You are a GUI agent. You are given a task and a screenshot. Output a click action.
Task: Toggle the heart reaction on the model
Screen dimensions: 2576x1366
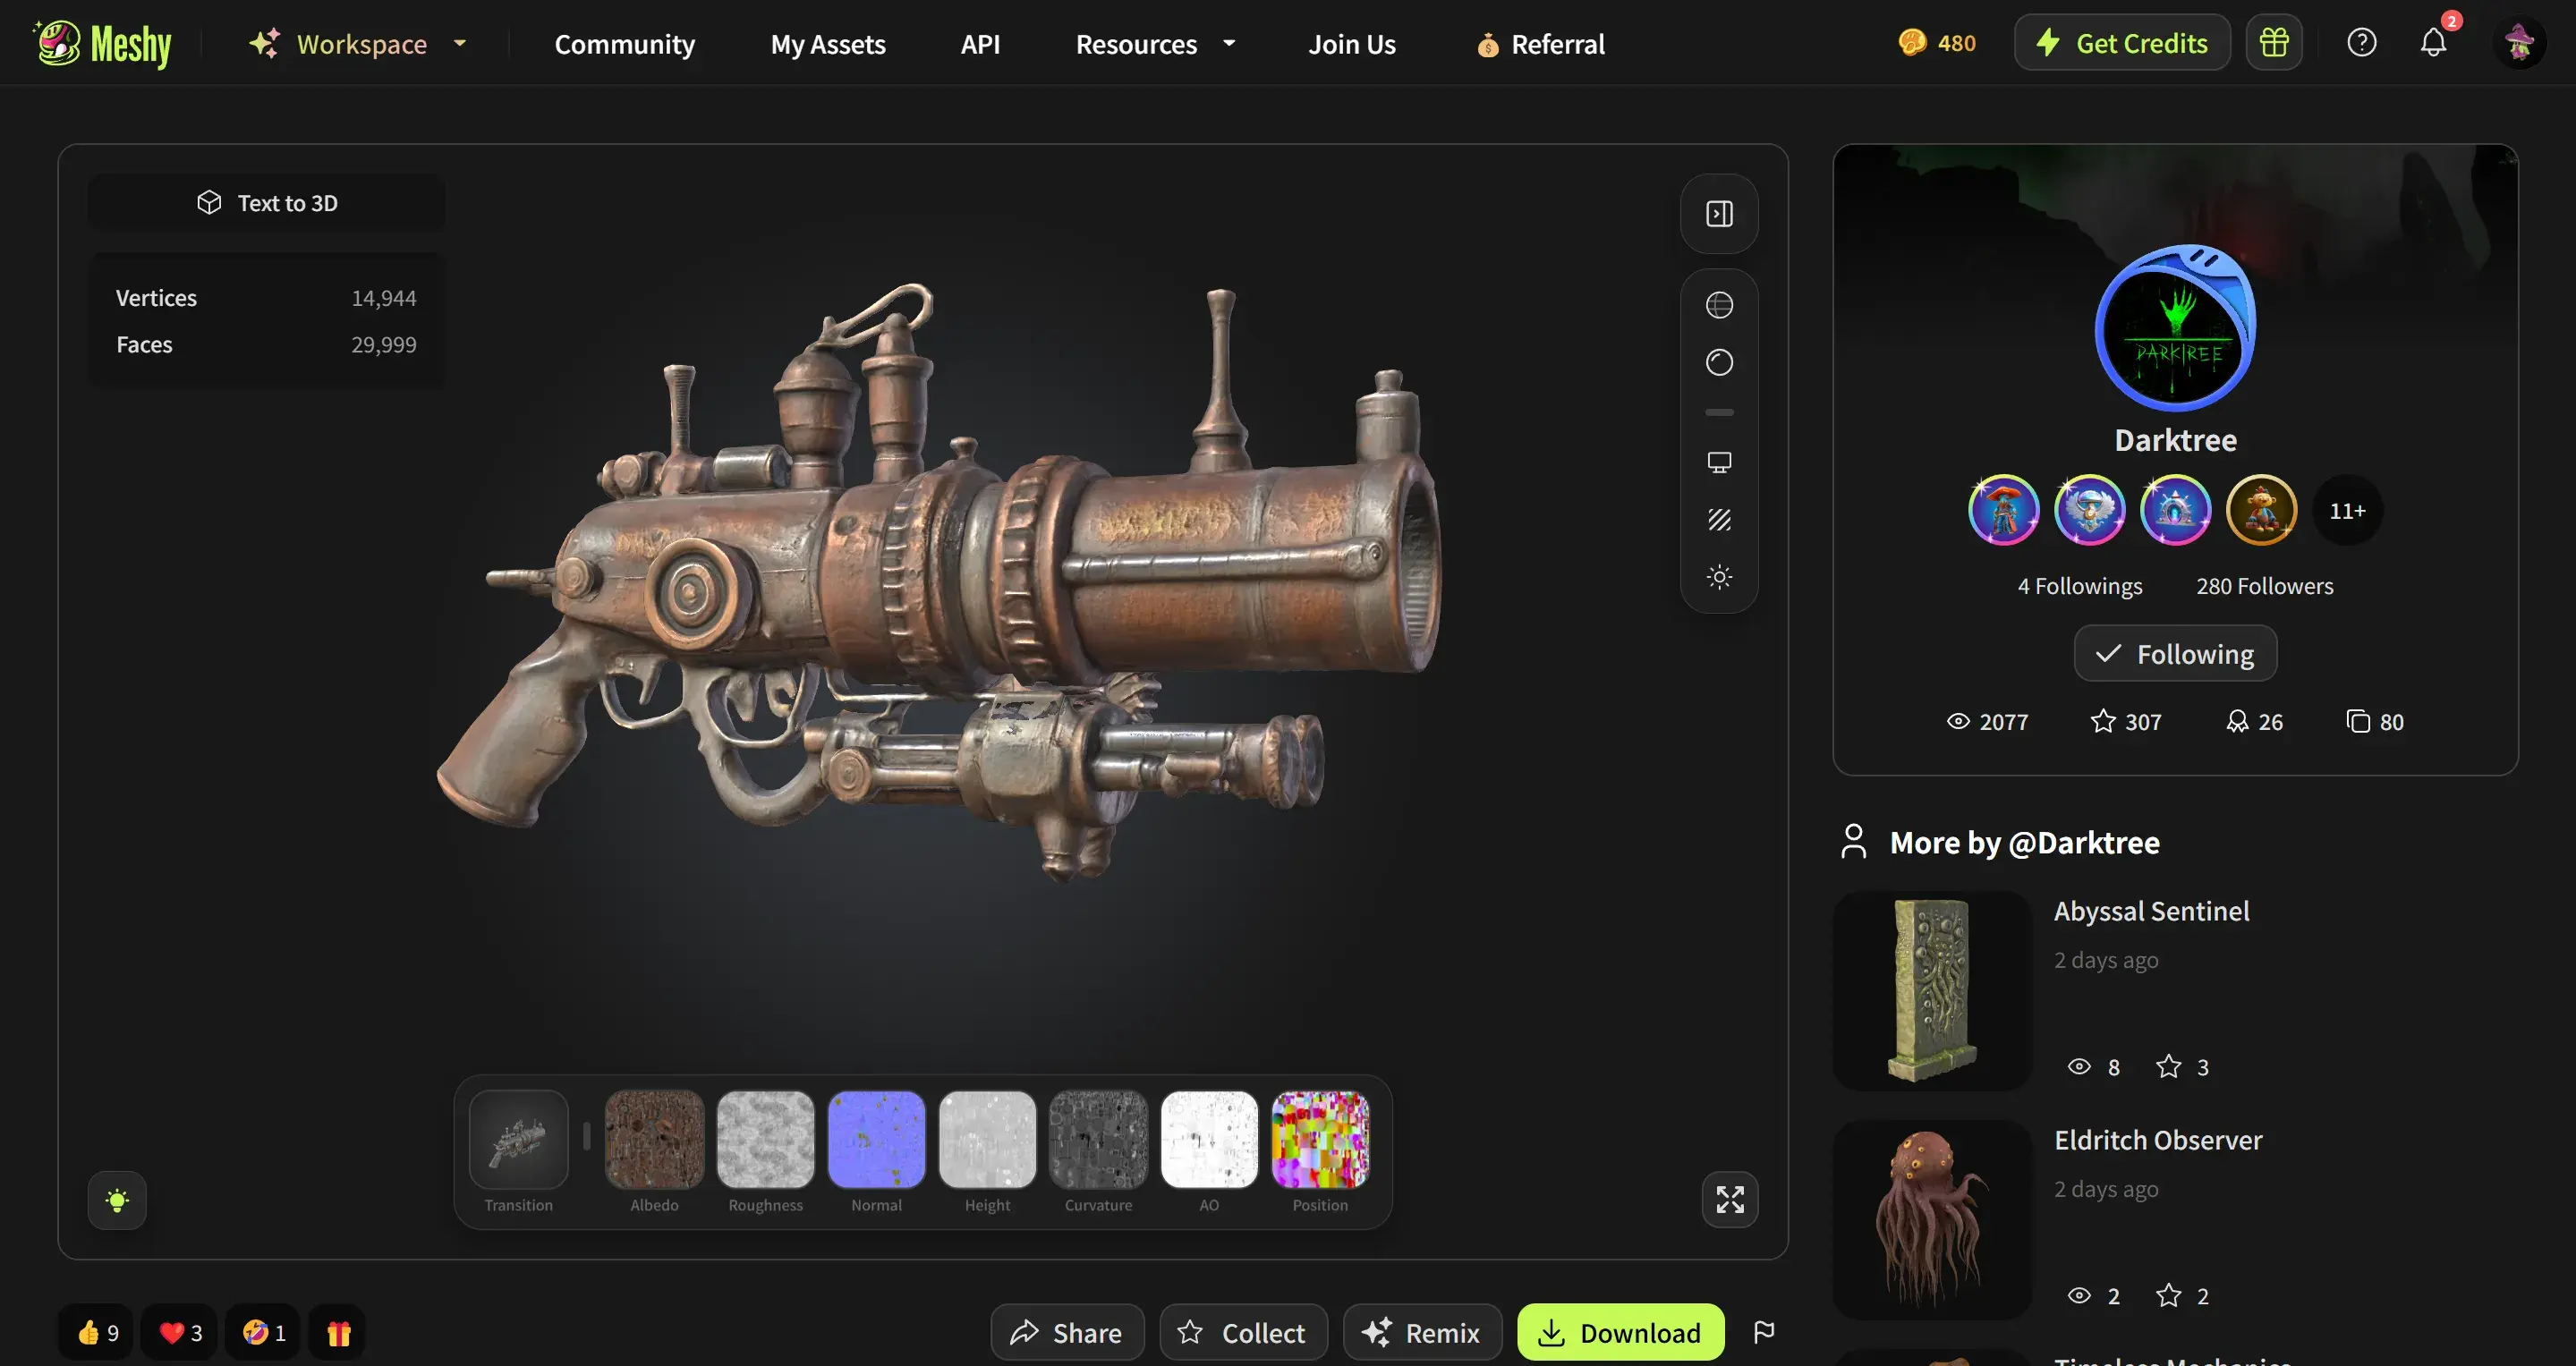click(179, 1332)
